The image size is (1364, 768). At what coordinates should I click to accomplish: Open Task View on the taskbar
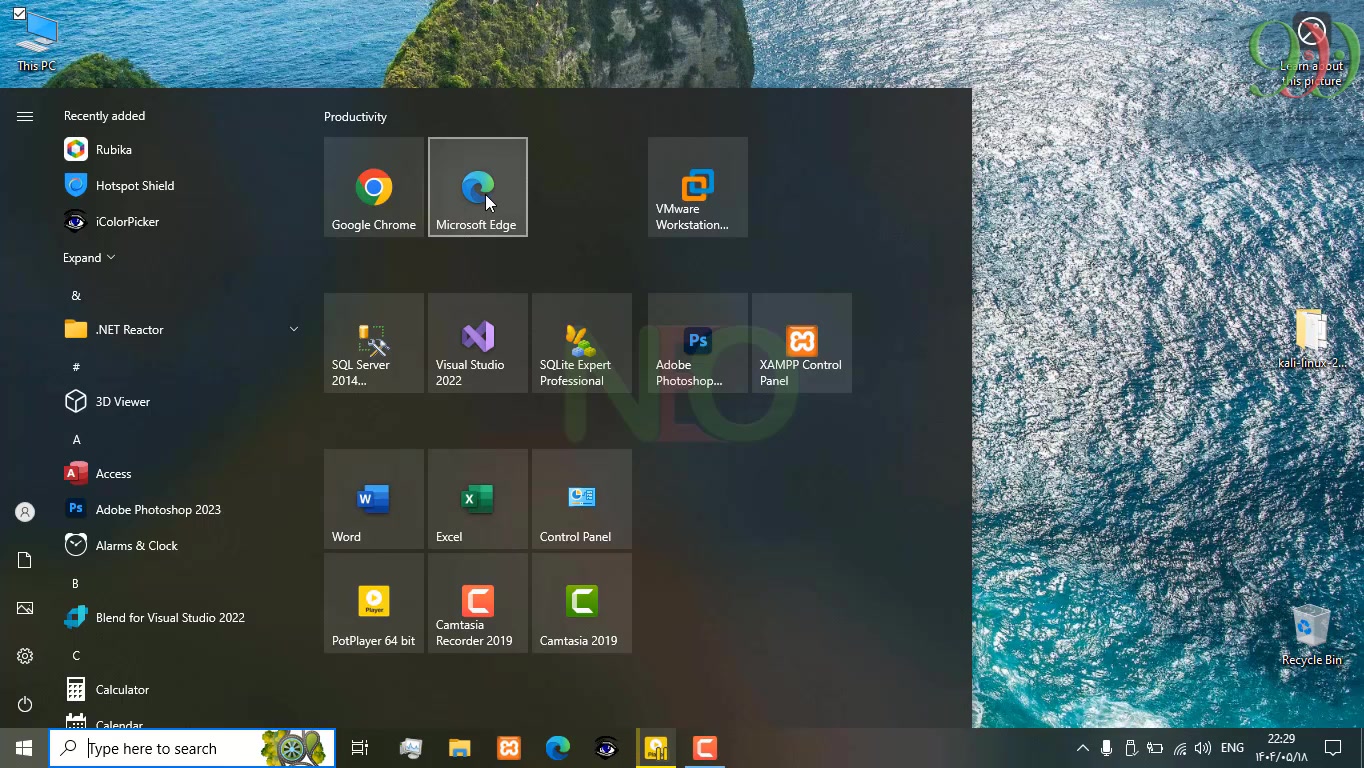360,748
